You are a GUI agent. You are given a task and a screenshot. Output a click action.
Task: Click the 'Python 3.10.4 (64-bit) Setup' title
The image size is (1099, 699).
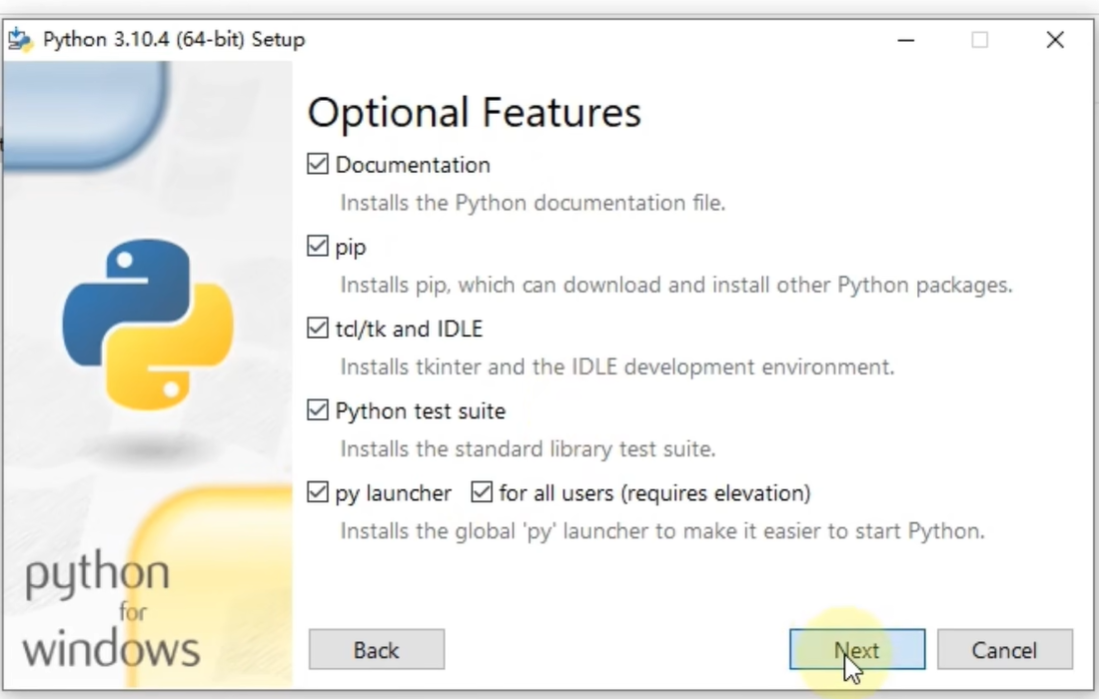(x=174, y=40)
